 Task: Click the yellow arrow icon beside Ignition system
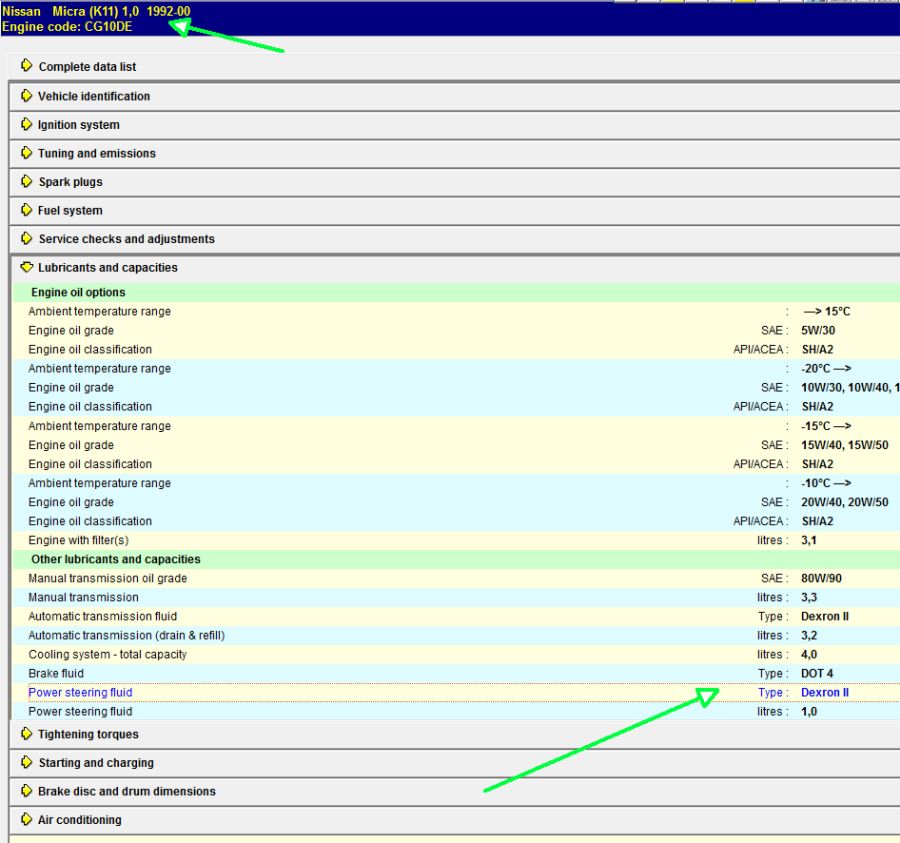pos(27,125)
